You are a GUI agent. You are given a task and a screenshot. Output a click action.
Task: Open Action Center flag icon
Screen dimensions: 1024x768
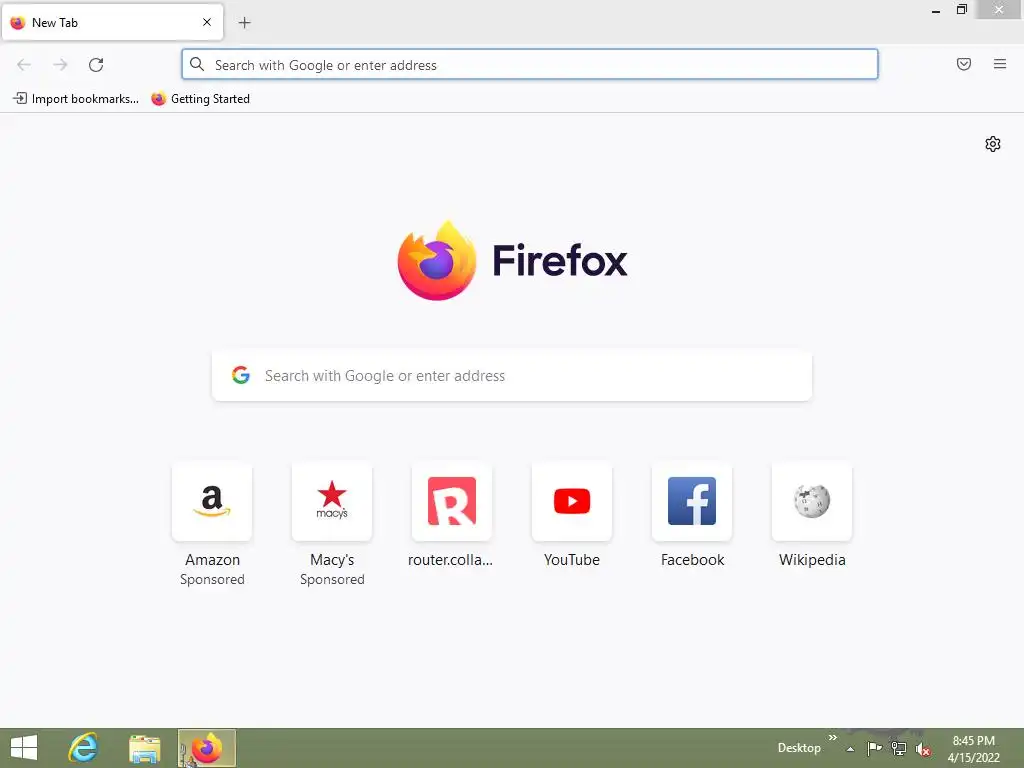(874, 748)
